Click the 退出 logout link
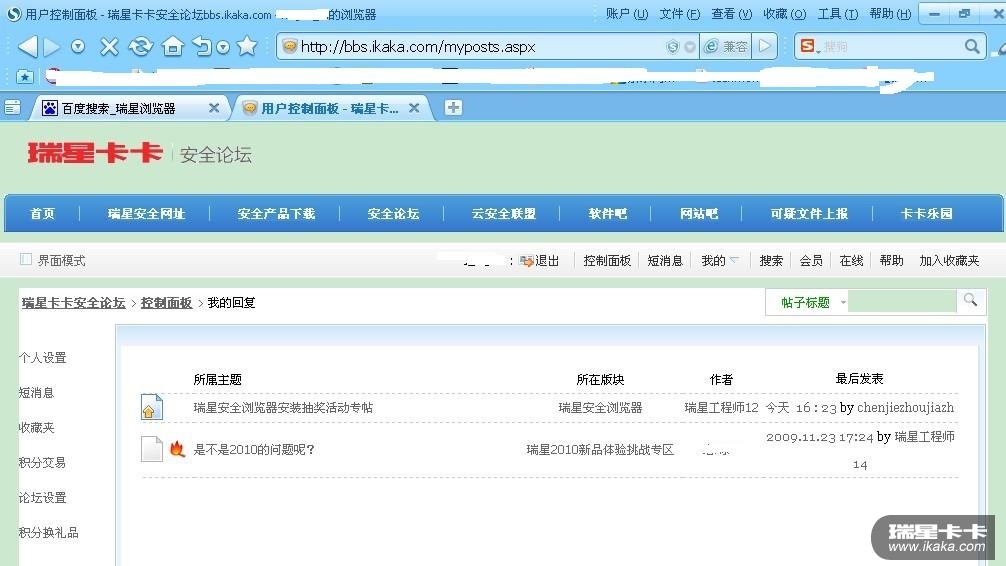 tap(547, 261)
